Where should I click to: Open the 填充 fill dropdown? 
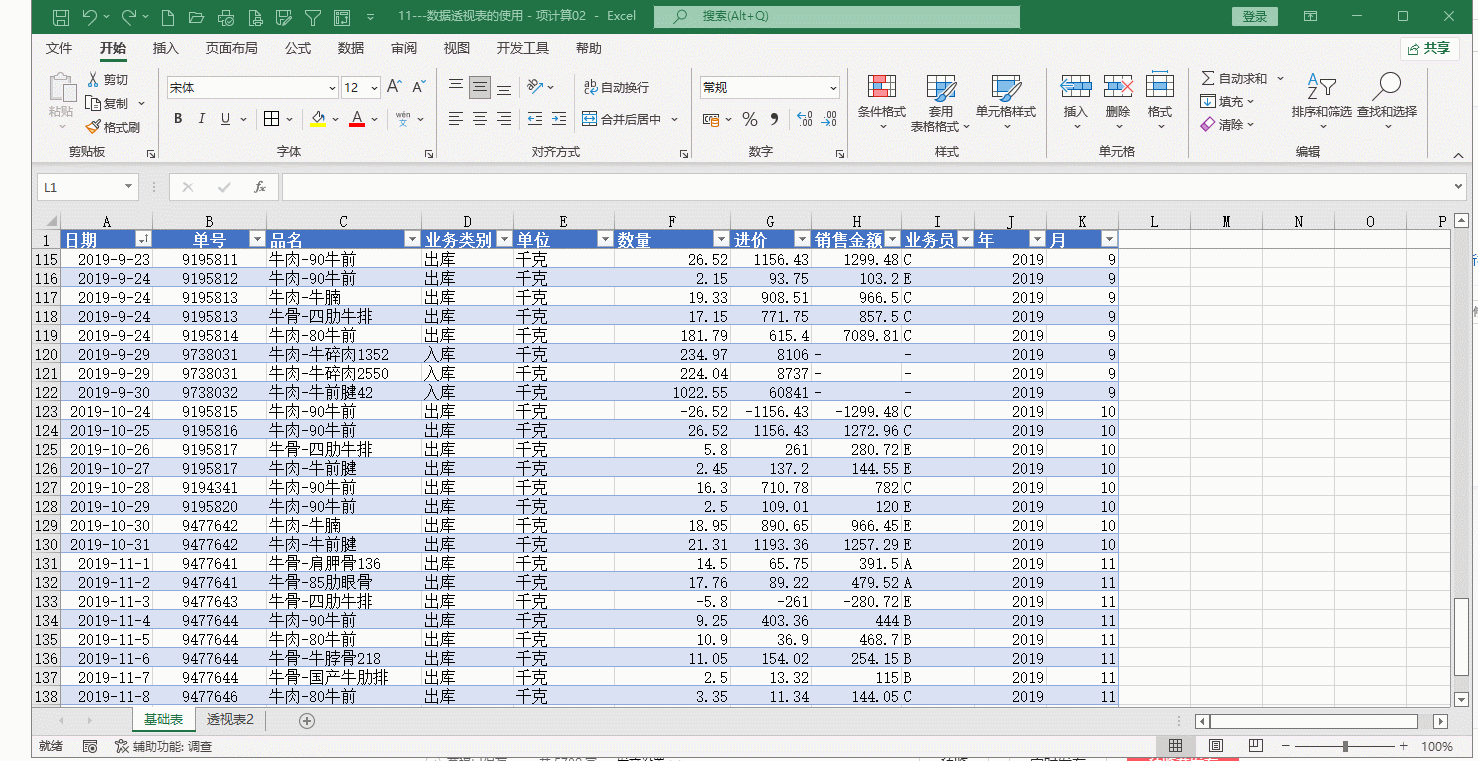tap(1251, 101)
